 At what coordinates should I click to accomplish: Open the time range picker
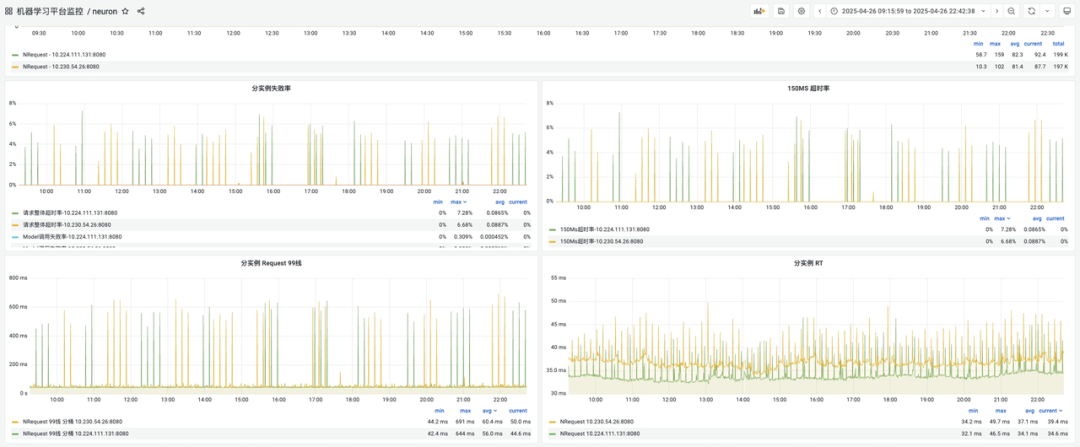(909, 11)
